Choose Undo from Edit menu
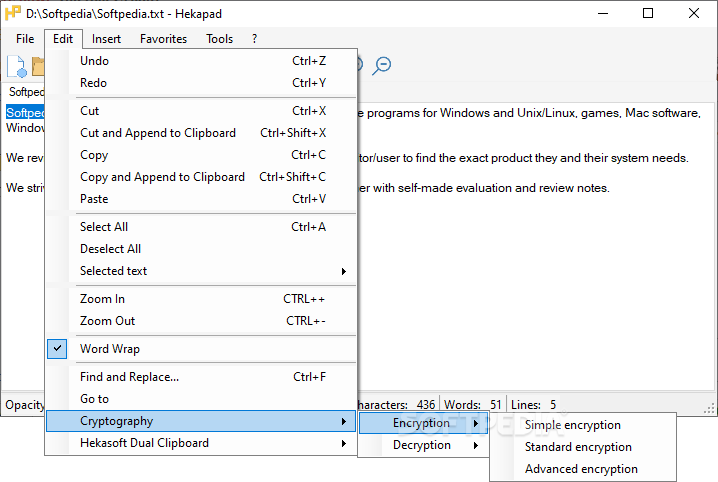Screen dimensions: 718x482 [x=201, y=61]
